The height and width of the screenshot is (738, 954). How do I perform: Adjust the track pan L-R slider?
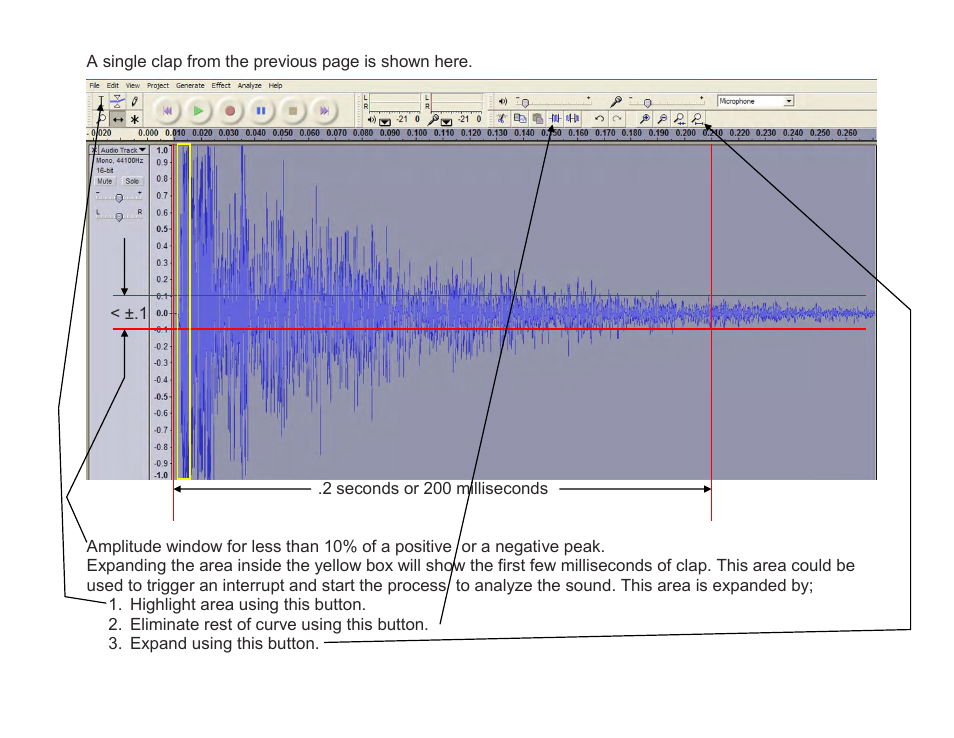(x=119, y=215)
